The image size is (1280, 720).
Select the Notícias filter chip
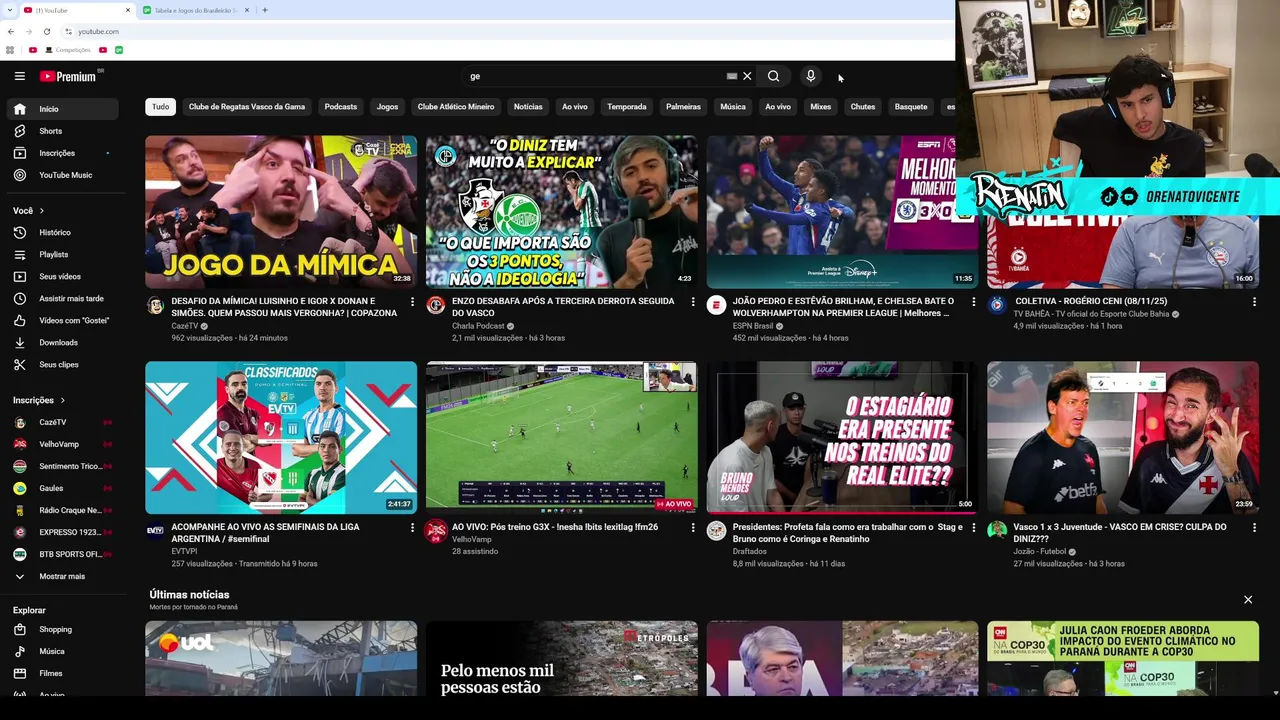click(x=528, y=106)
